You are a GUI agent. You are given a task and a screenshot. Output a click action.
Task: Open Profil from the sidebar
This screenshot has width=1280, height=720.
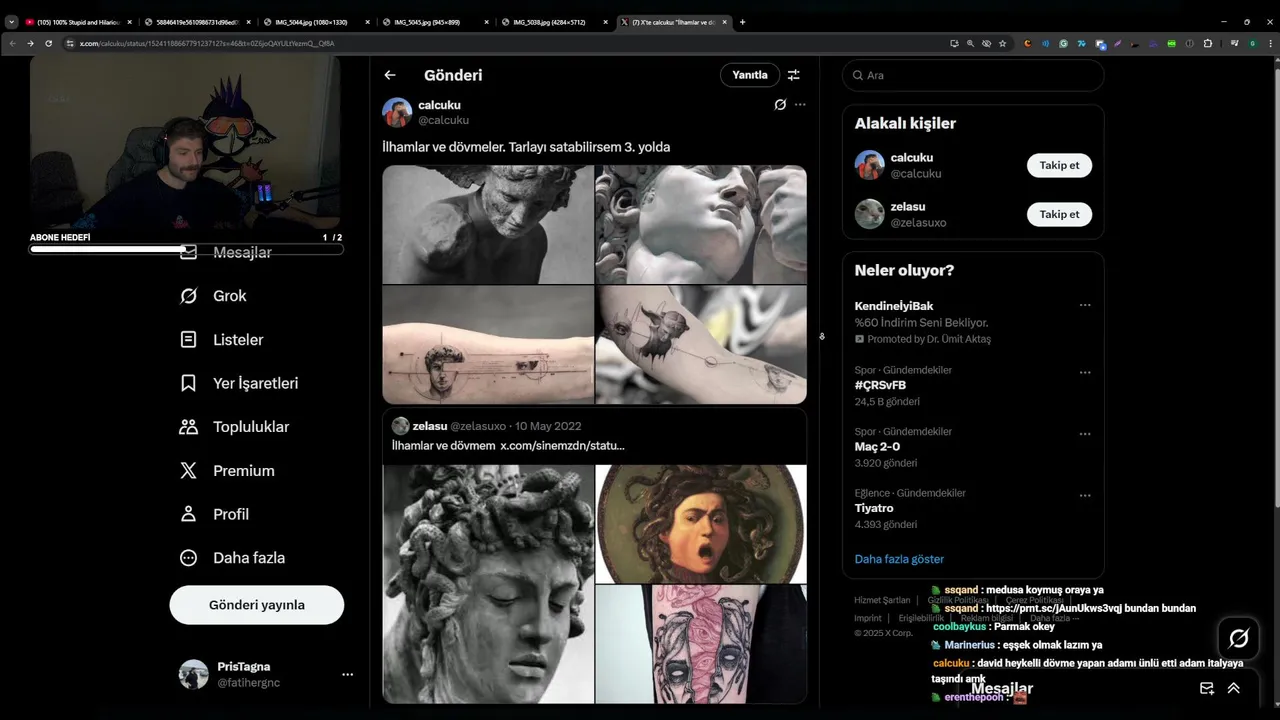[213, 514]
